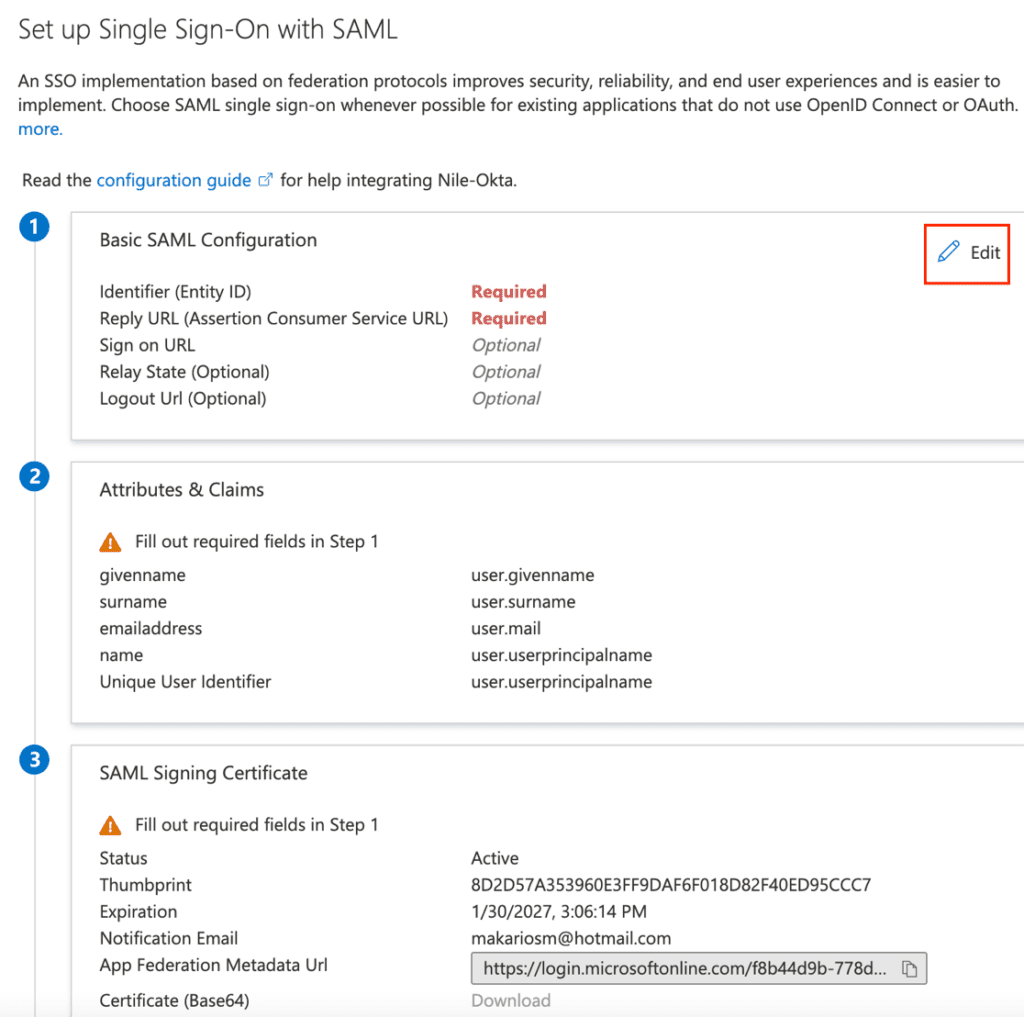
Task: Download the Base64 certificate
Action: point(510,1000)
